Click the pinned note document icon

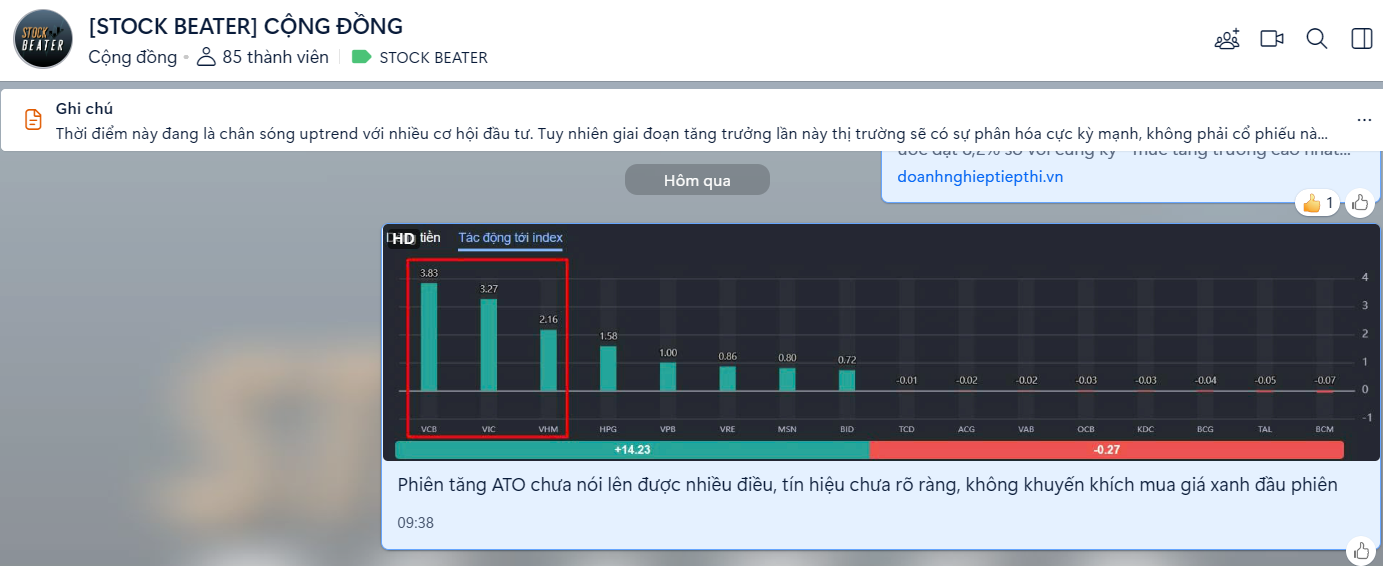click(34, 120)
